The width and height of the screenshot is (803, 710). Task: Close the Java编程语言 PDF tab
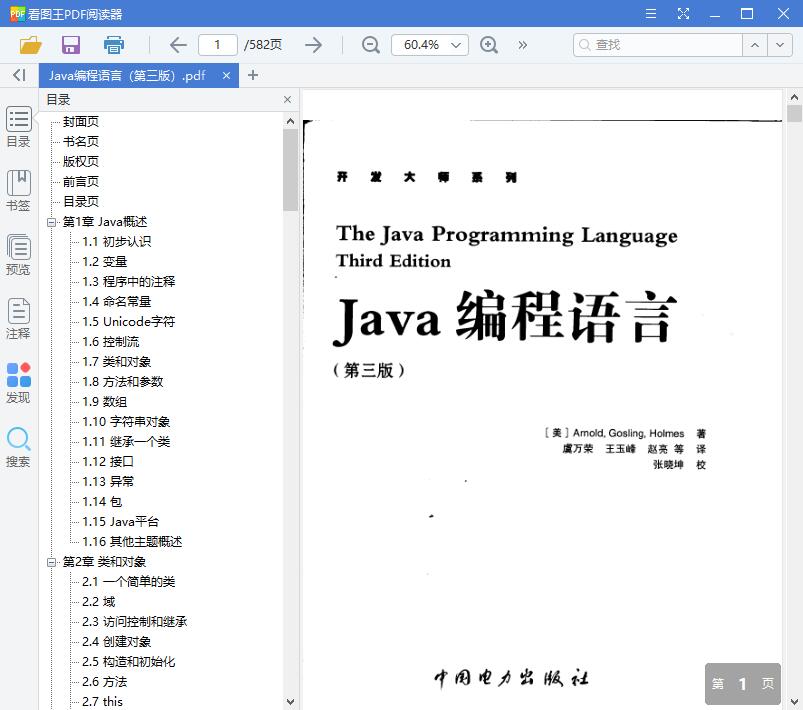point(226,76)
